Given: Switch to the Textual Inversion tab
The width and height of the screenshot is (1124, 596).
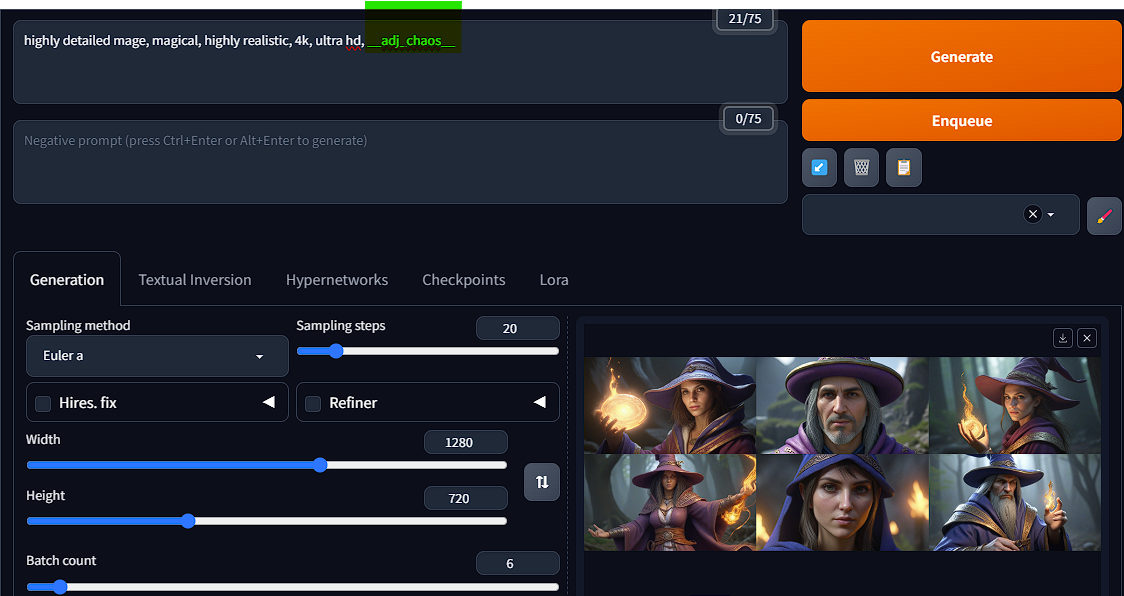Looking at the screenshot, I should point(195,280).
